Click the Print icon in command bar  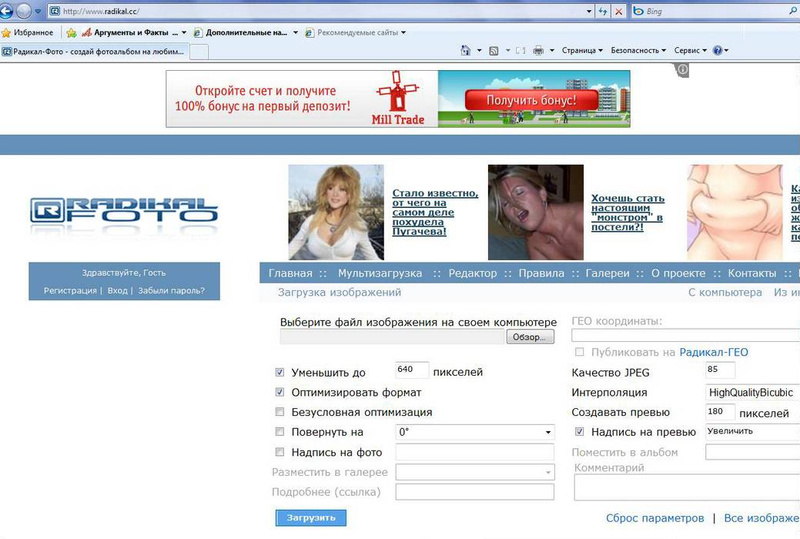(x=538, y=50)
